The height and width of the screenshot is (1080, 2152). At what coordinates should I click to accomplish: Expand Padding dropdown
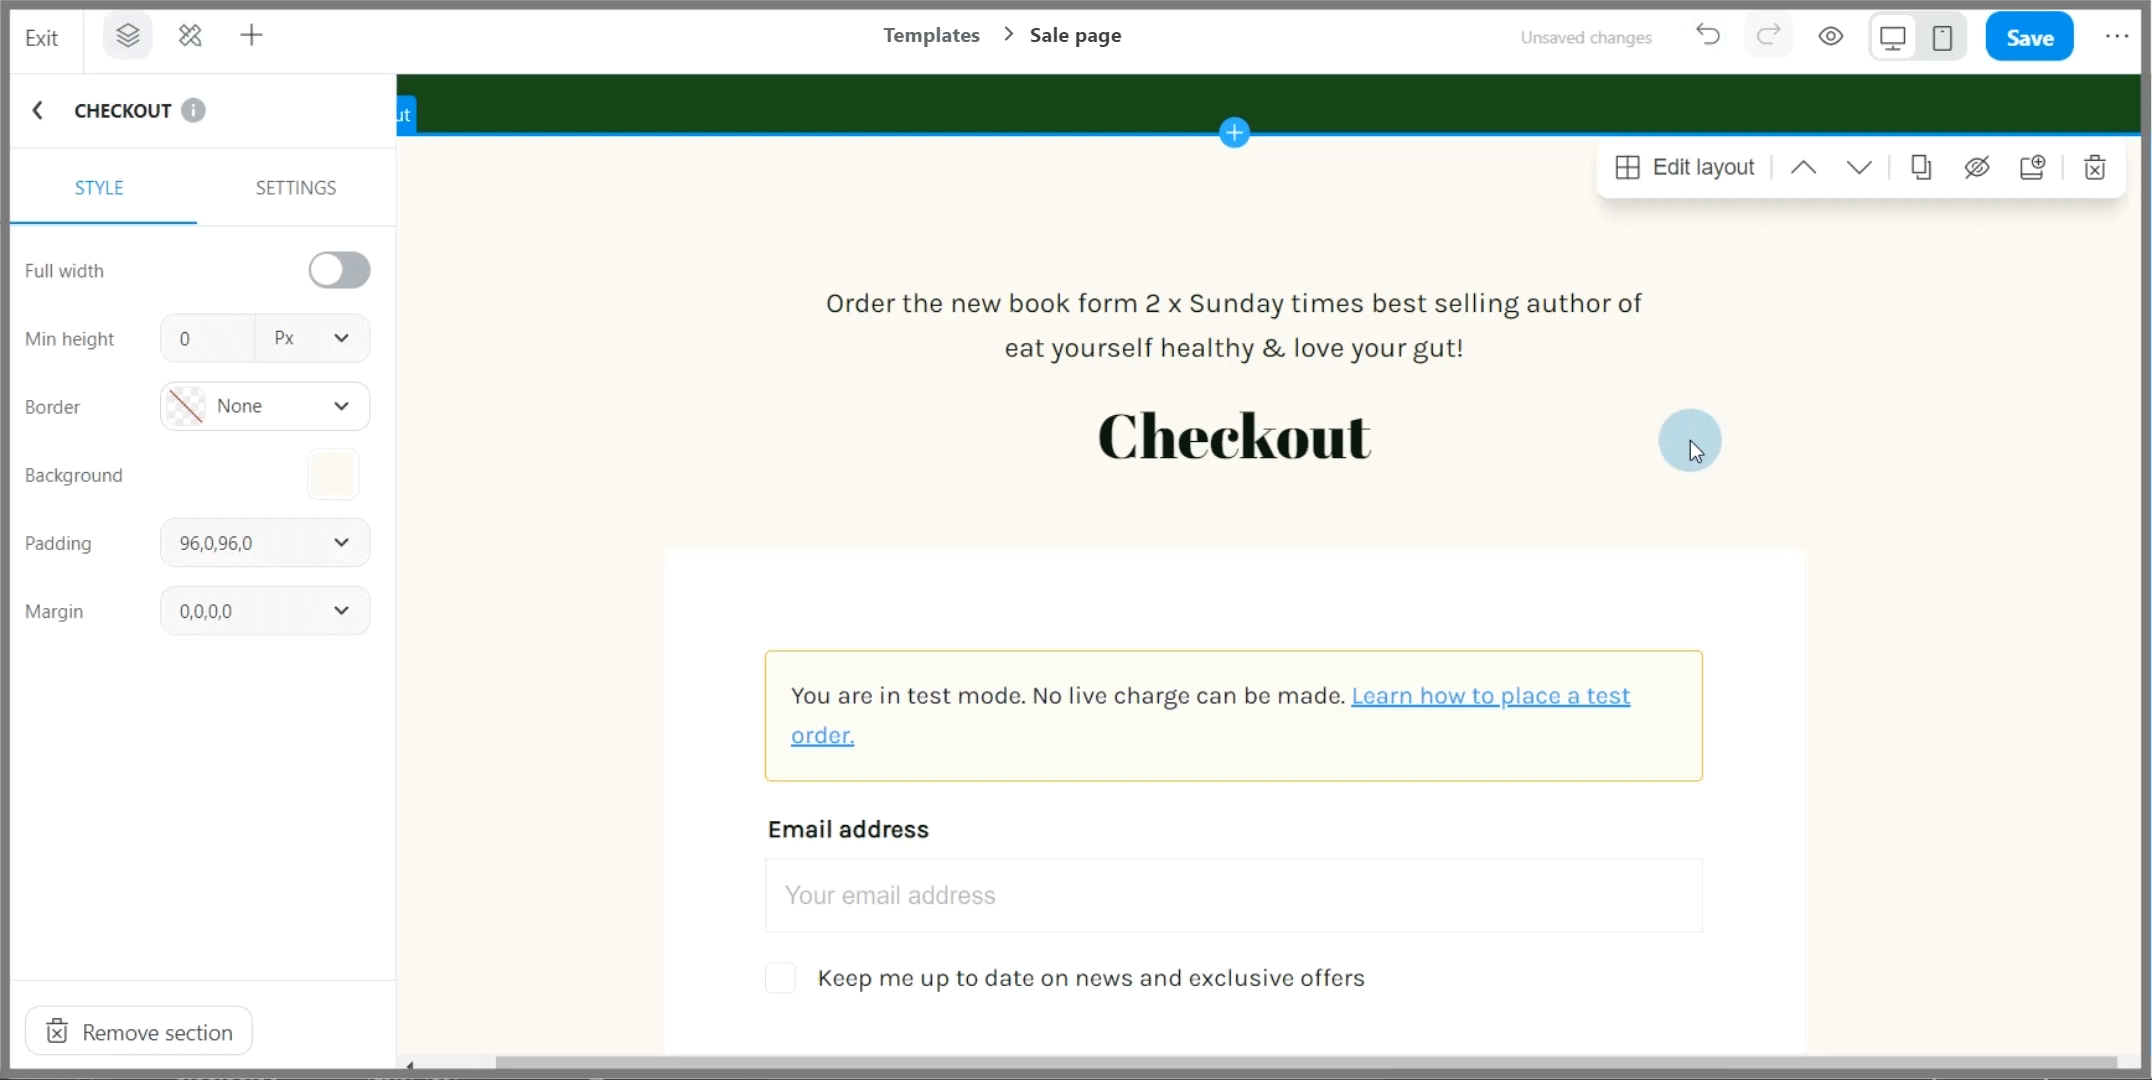(x=265, y=543)
